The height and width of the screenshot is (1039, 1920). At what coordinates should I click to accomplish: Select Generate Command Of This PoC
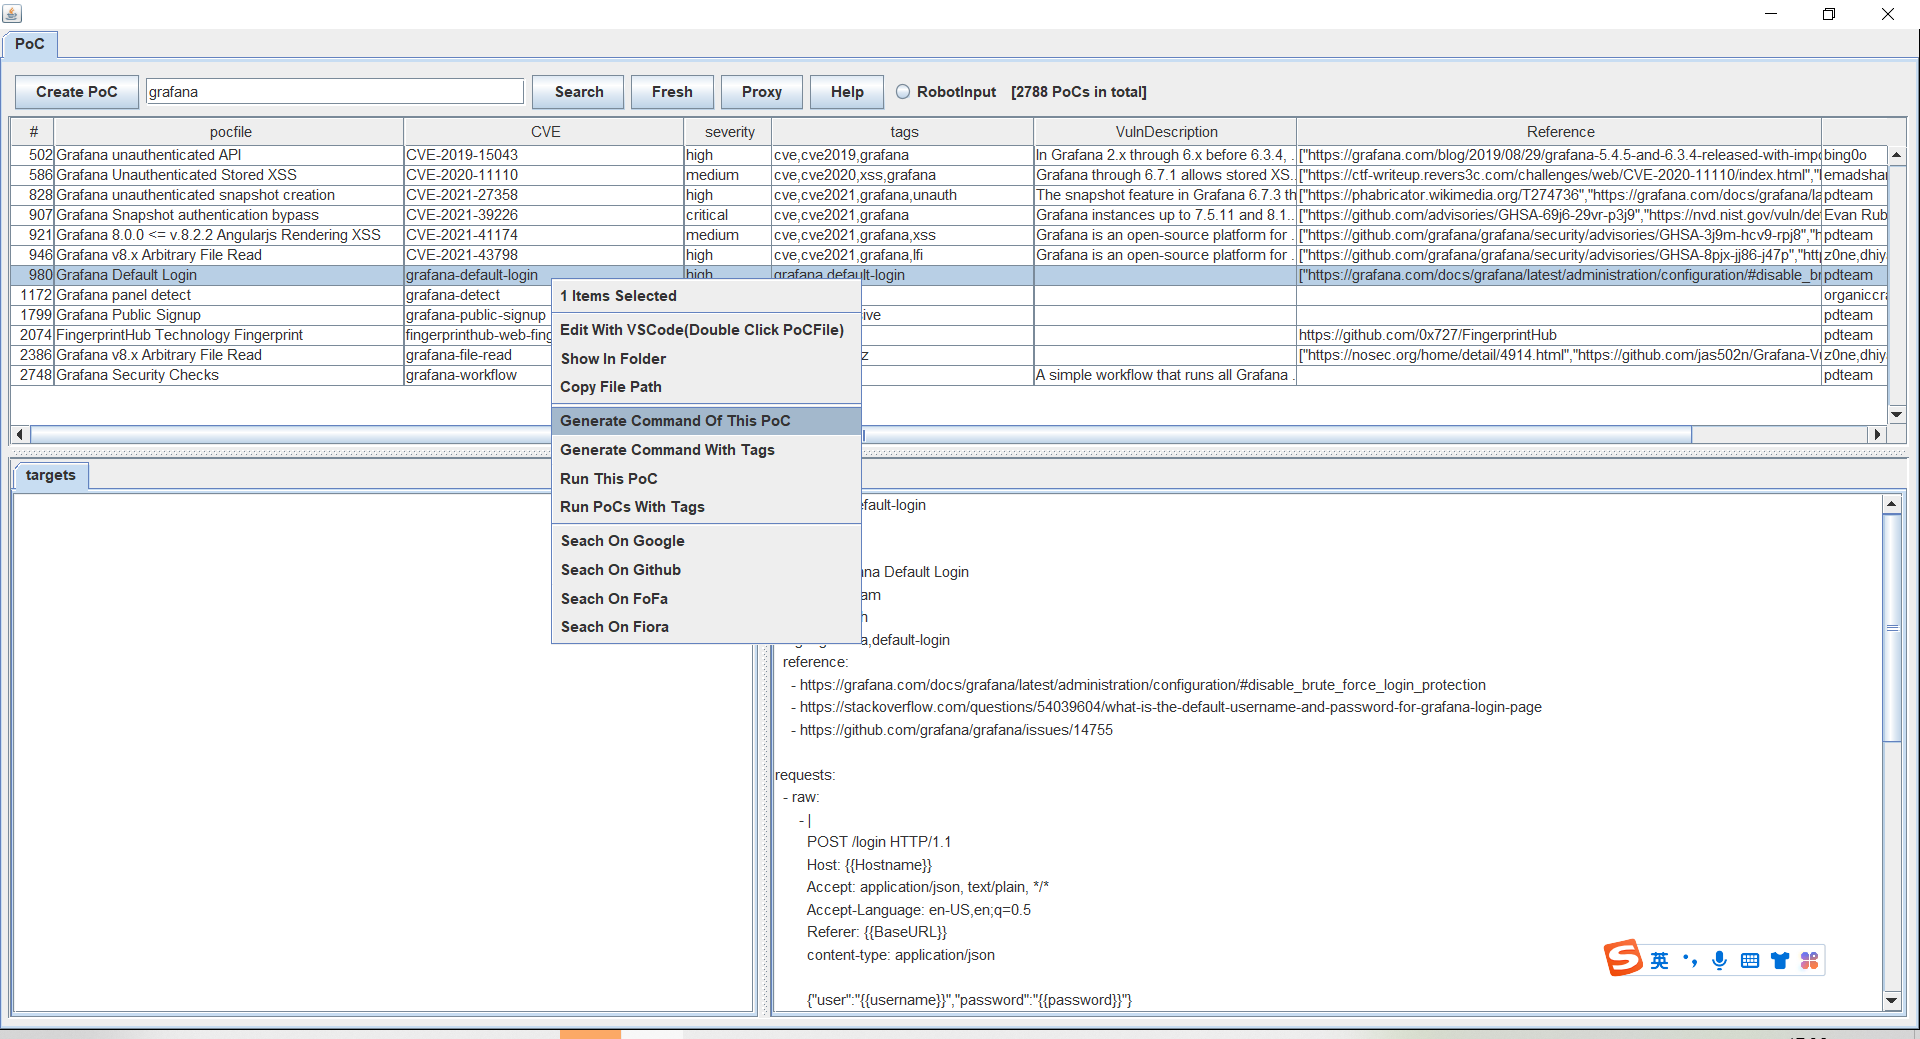[706, 421]
